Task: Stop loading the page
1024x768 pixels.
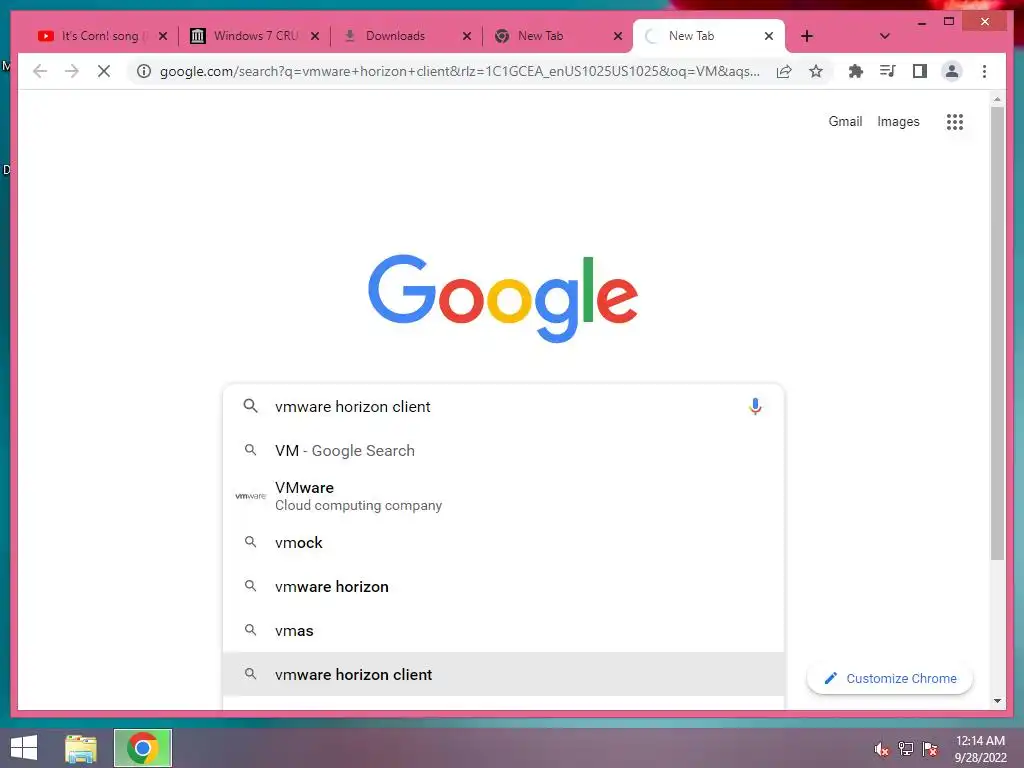Action: [x=104, y=71]
